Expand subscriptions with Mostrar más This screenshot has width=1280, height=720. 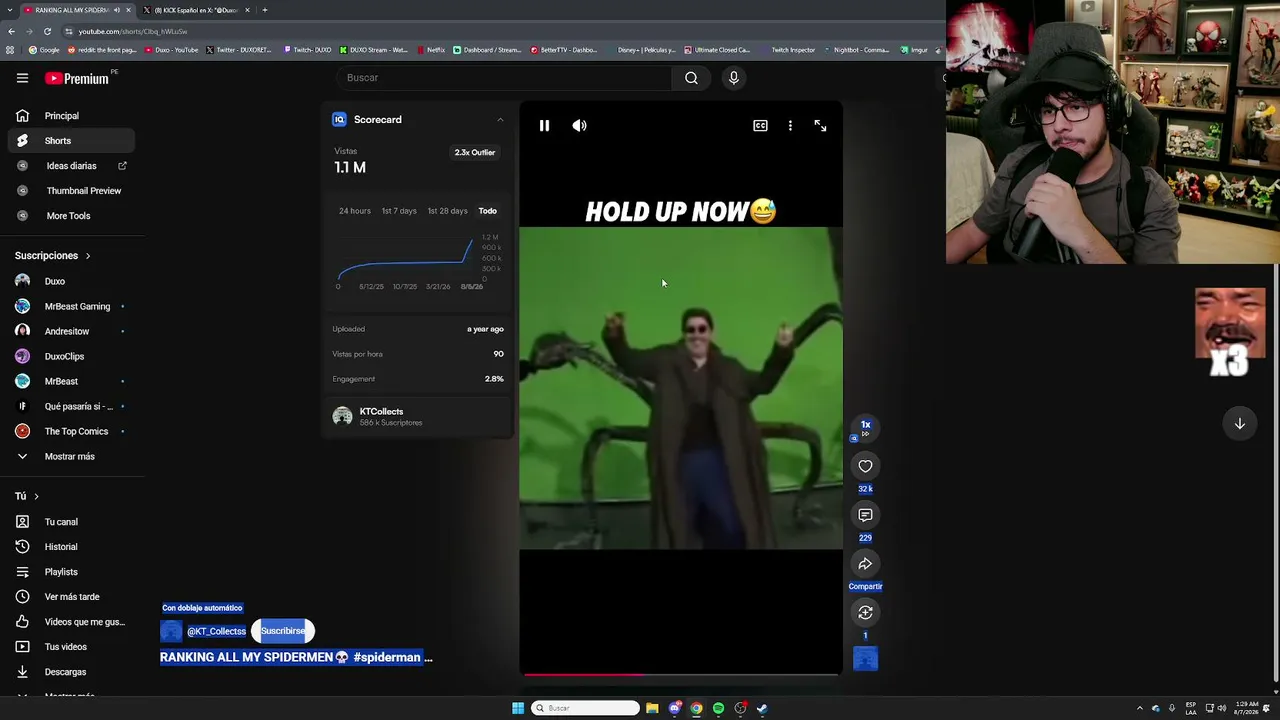tap(71, 456)
